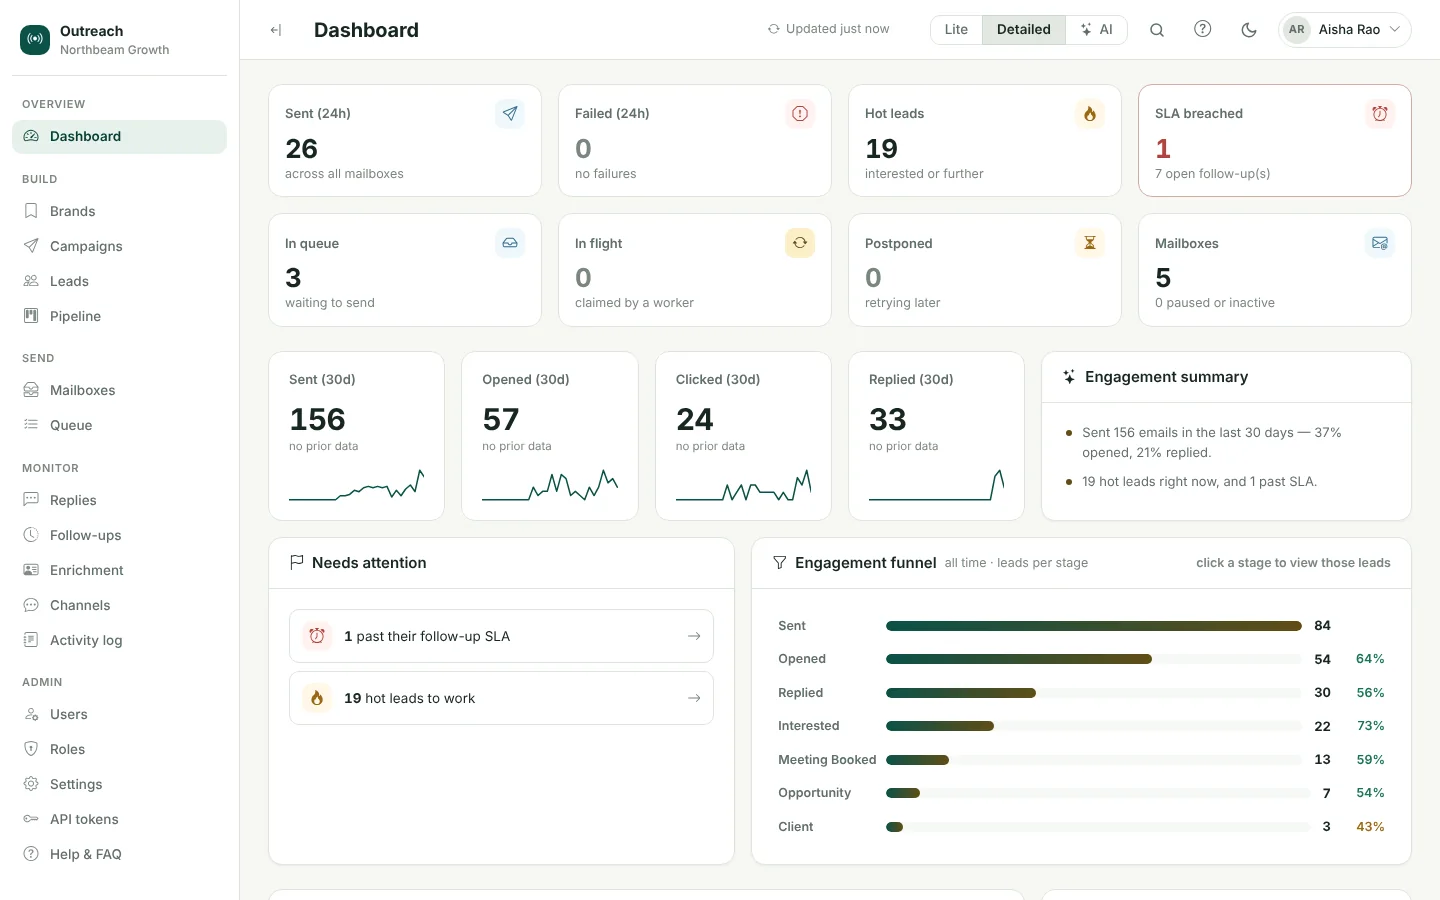Image resolution: width=1440 pixels, height=900 pixels.
Task: View leads in the Meeting Booked stage
Action: pos(1081,760)
